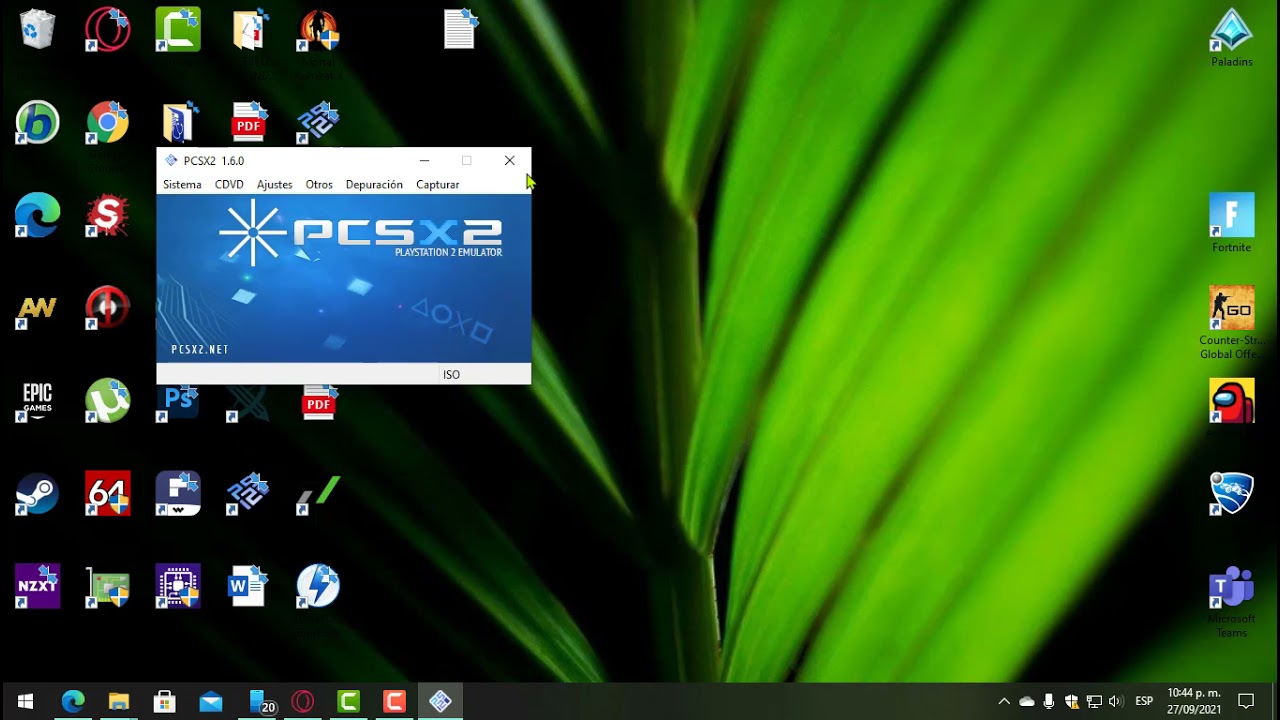Open the Depuración menu in PCSX2
Image resolution: width=1280 pixels, height=720 pixels.
374,185
